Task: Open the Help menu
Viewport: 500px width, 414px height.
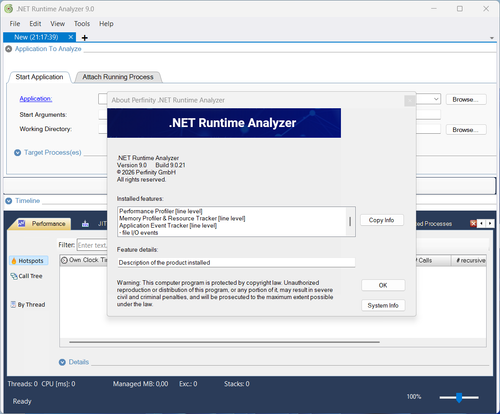Action: [106, 24]
